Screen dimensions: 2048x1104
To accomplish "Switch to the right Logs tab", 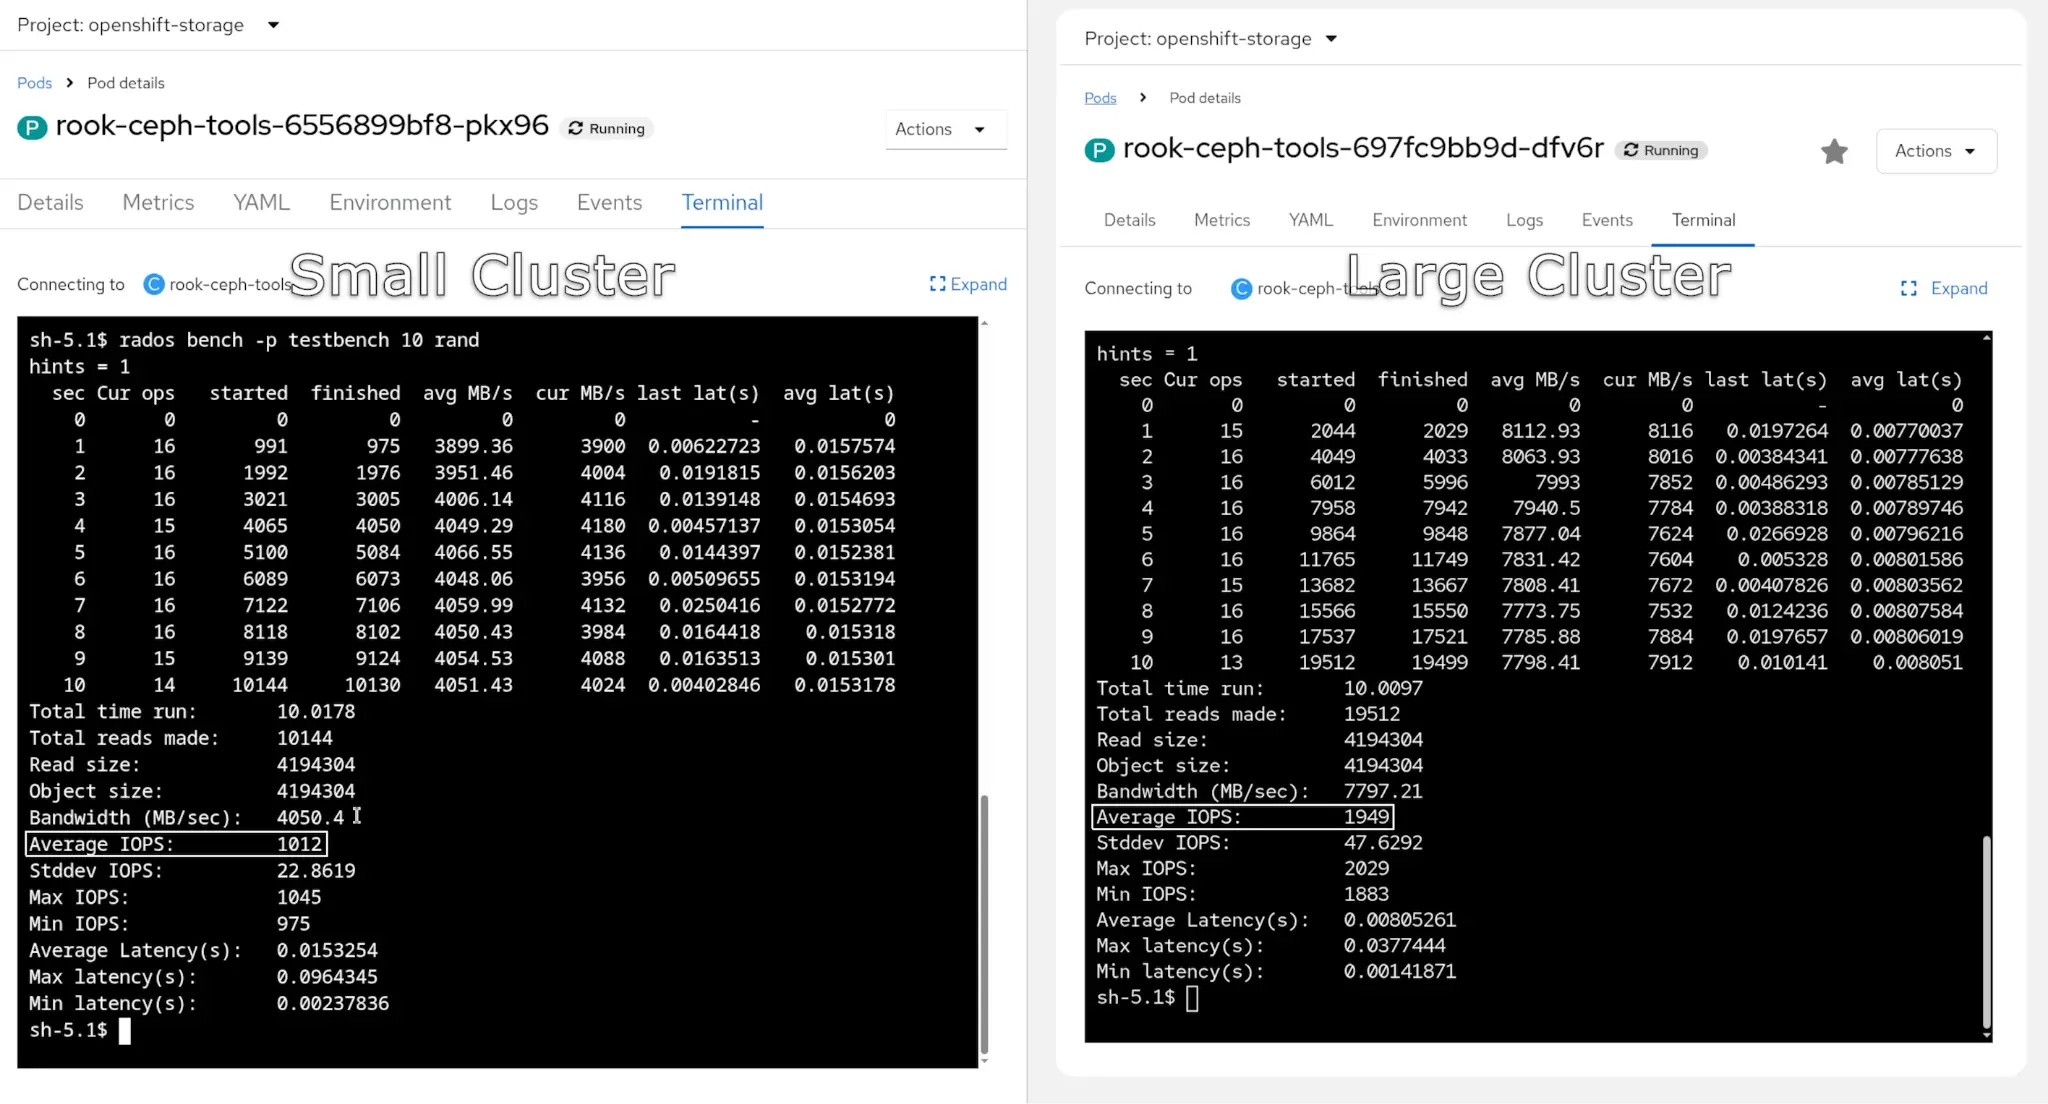I will click(1524, 220).
